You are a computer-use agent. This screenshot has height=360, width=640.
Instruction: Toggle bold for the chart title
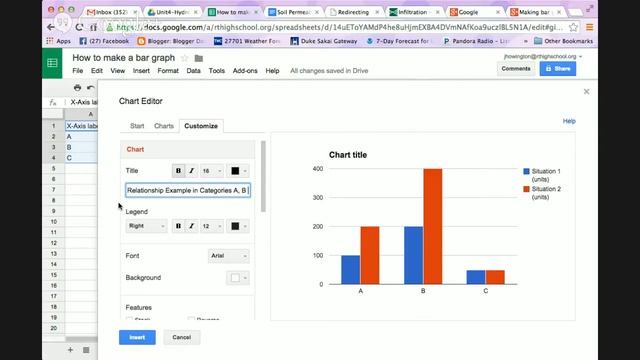click(x=178, y=171)
